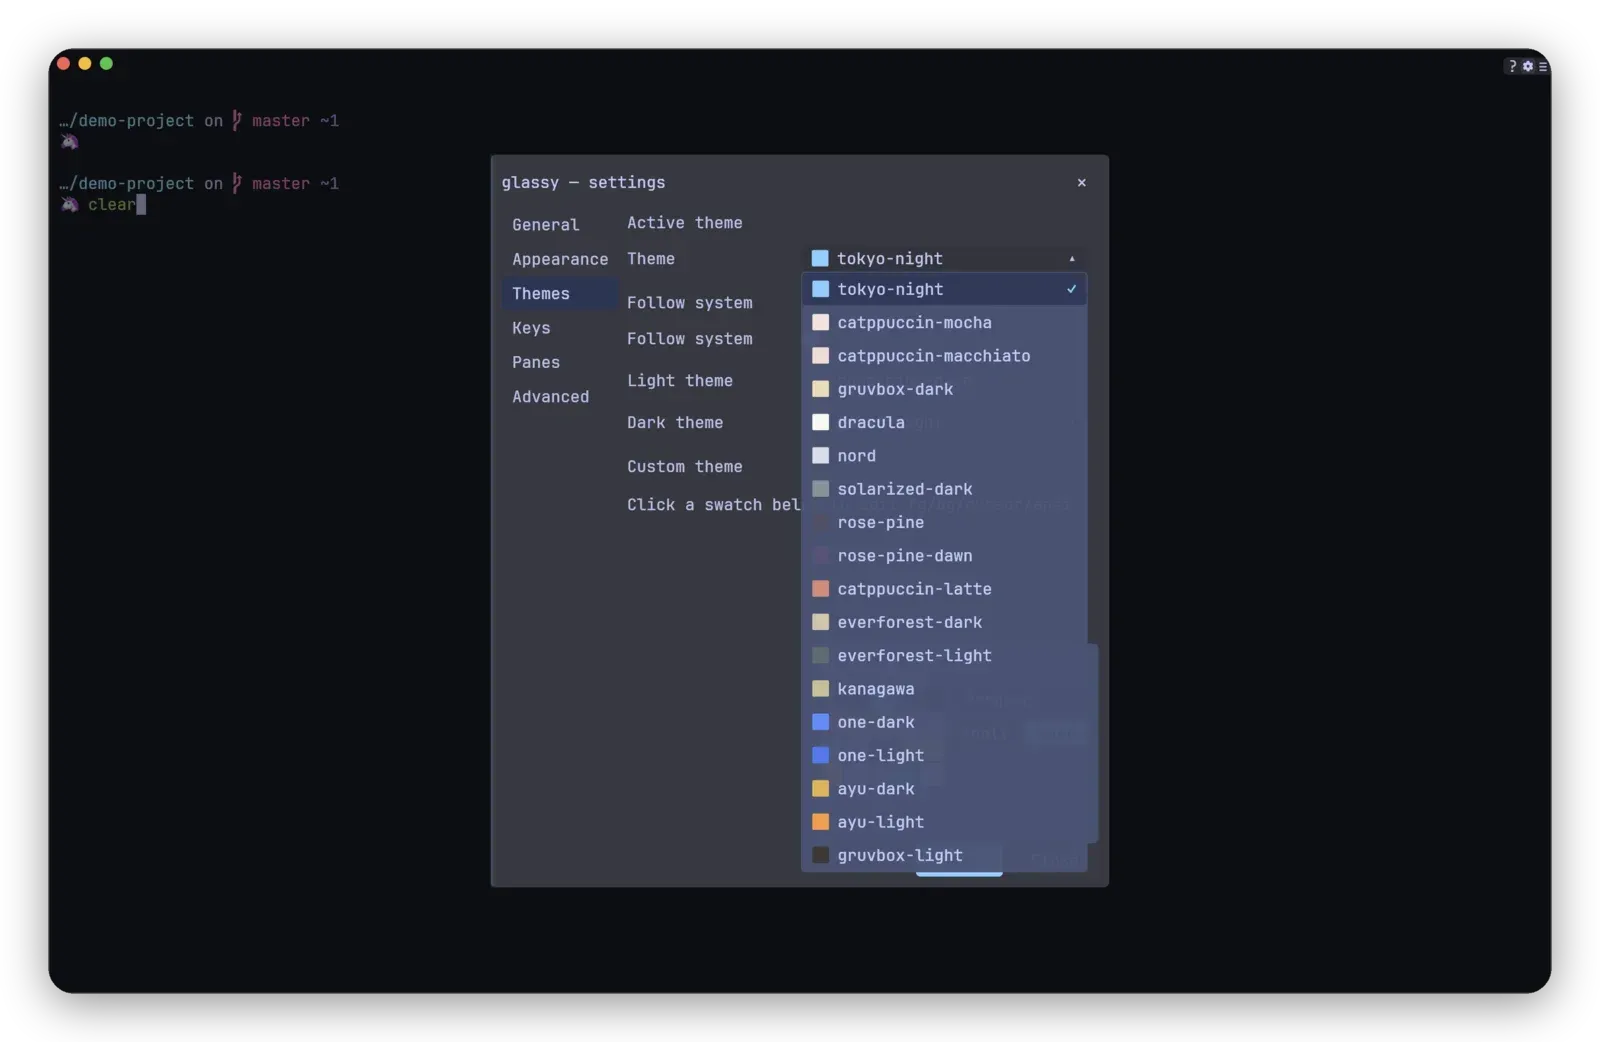
Task: Open the hamburger menu icon
Action: [x=1543, y=66]
